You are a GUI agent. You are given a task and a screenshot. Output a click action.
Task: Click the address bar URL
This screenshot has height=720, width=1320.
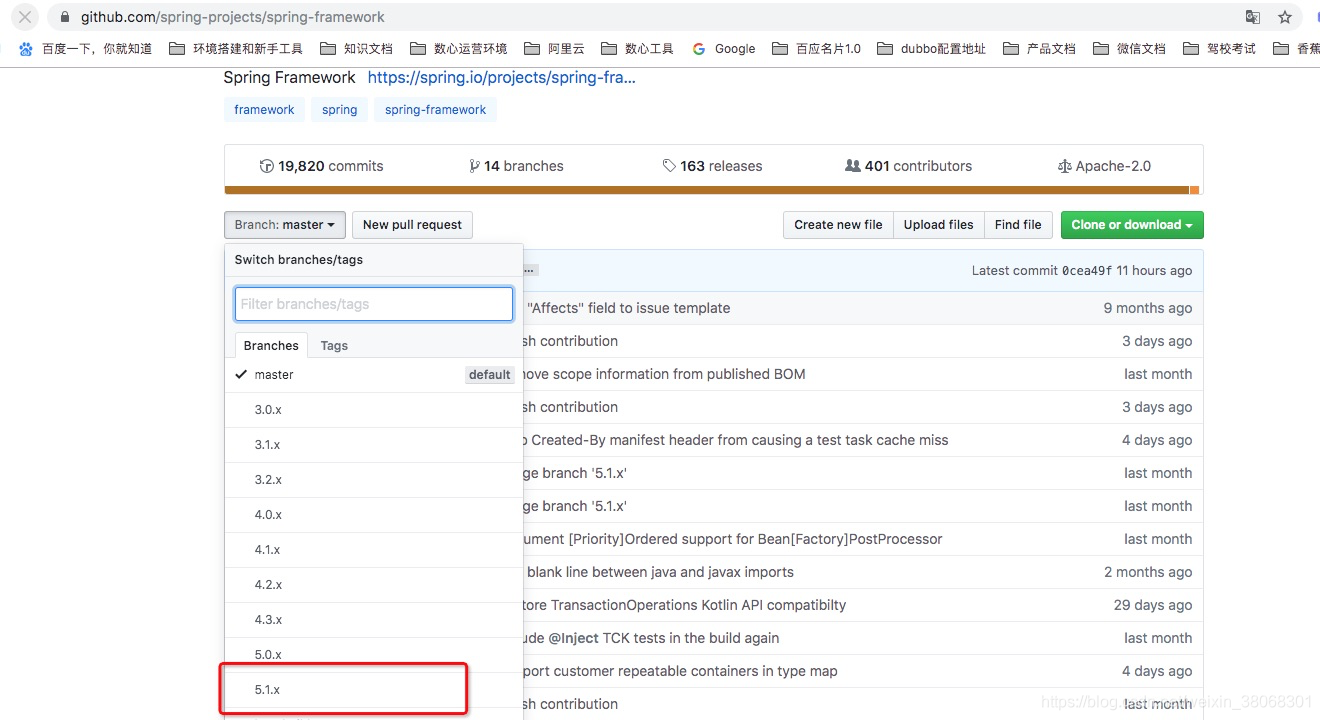pyautogui.click(x=233, y=17)
